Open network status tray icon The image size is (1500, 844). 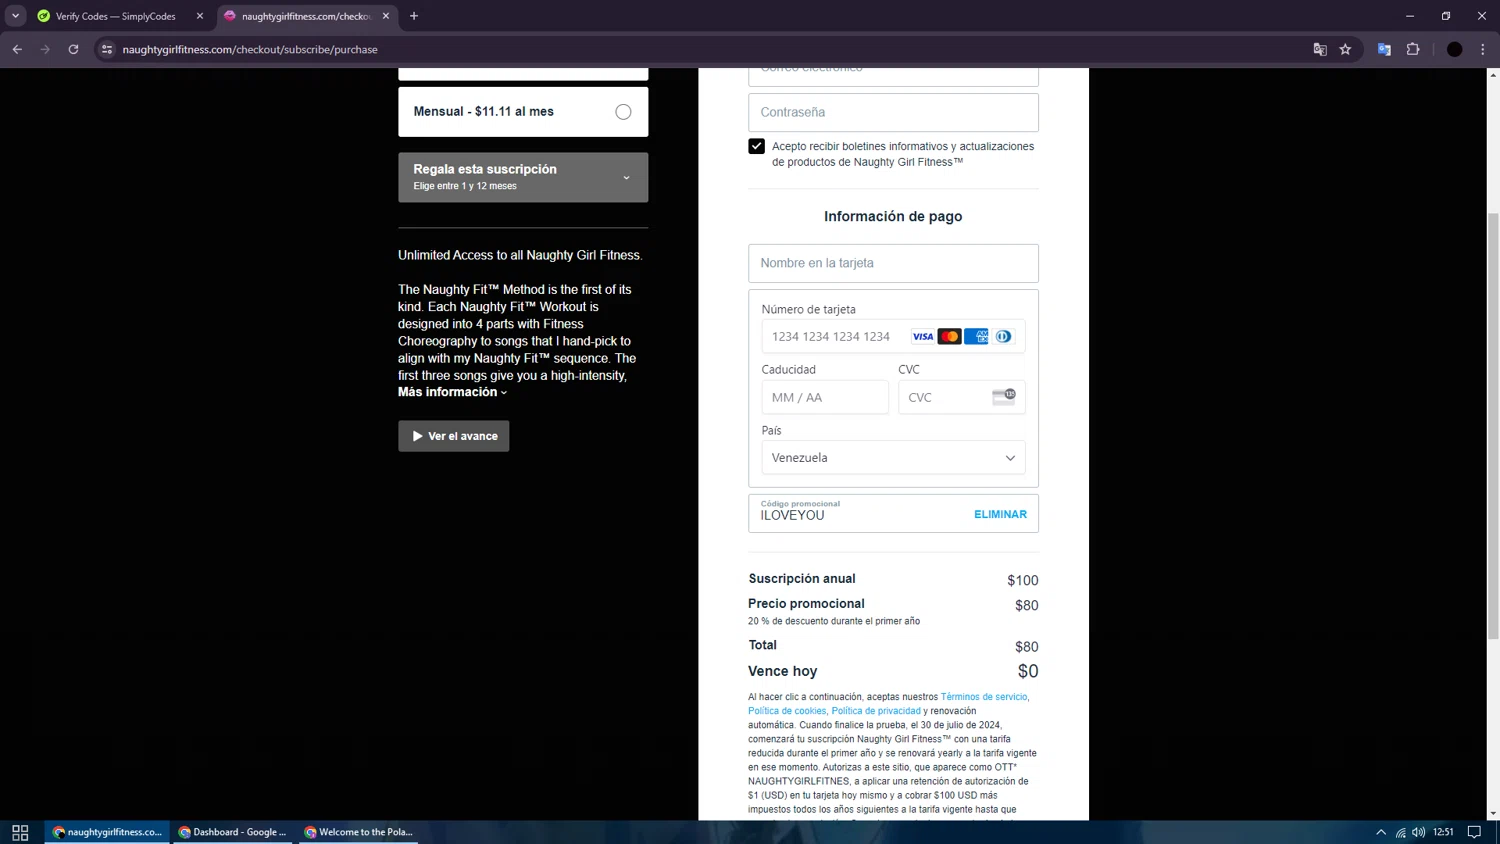tap(1401, 832)
